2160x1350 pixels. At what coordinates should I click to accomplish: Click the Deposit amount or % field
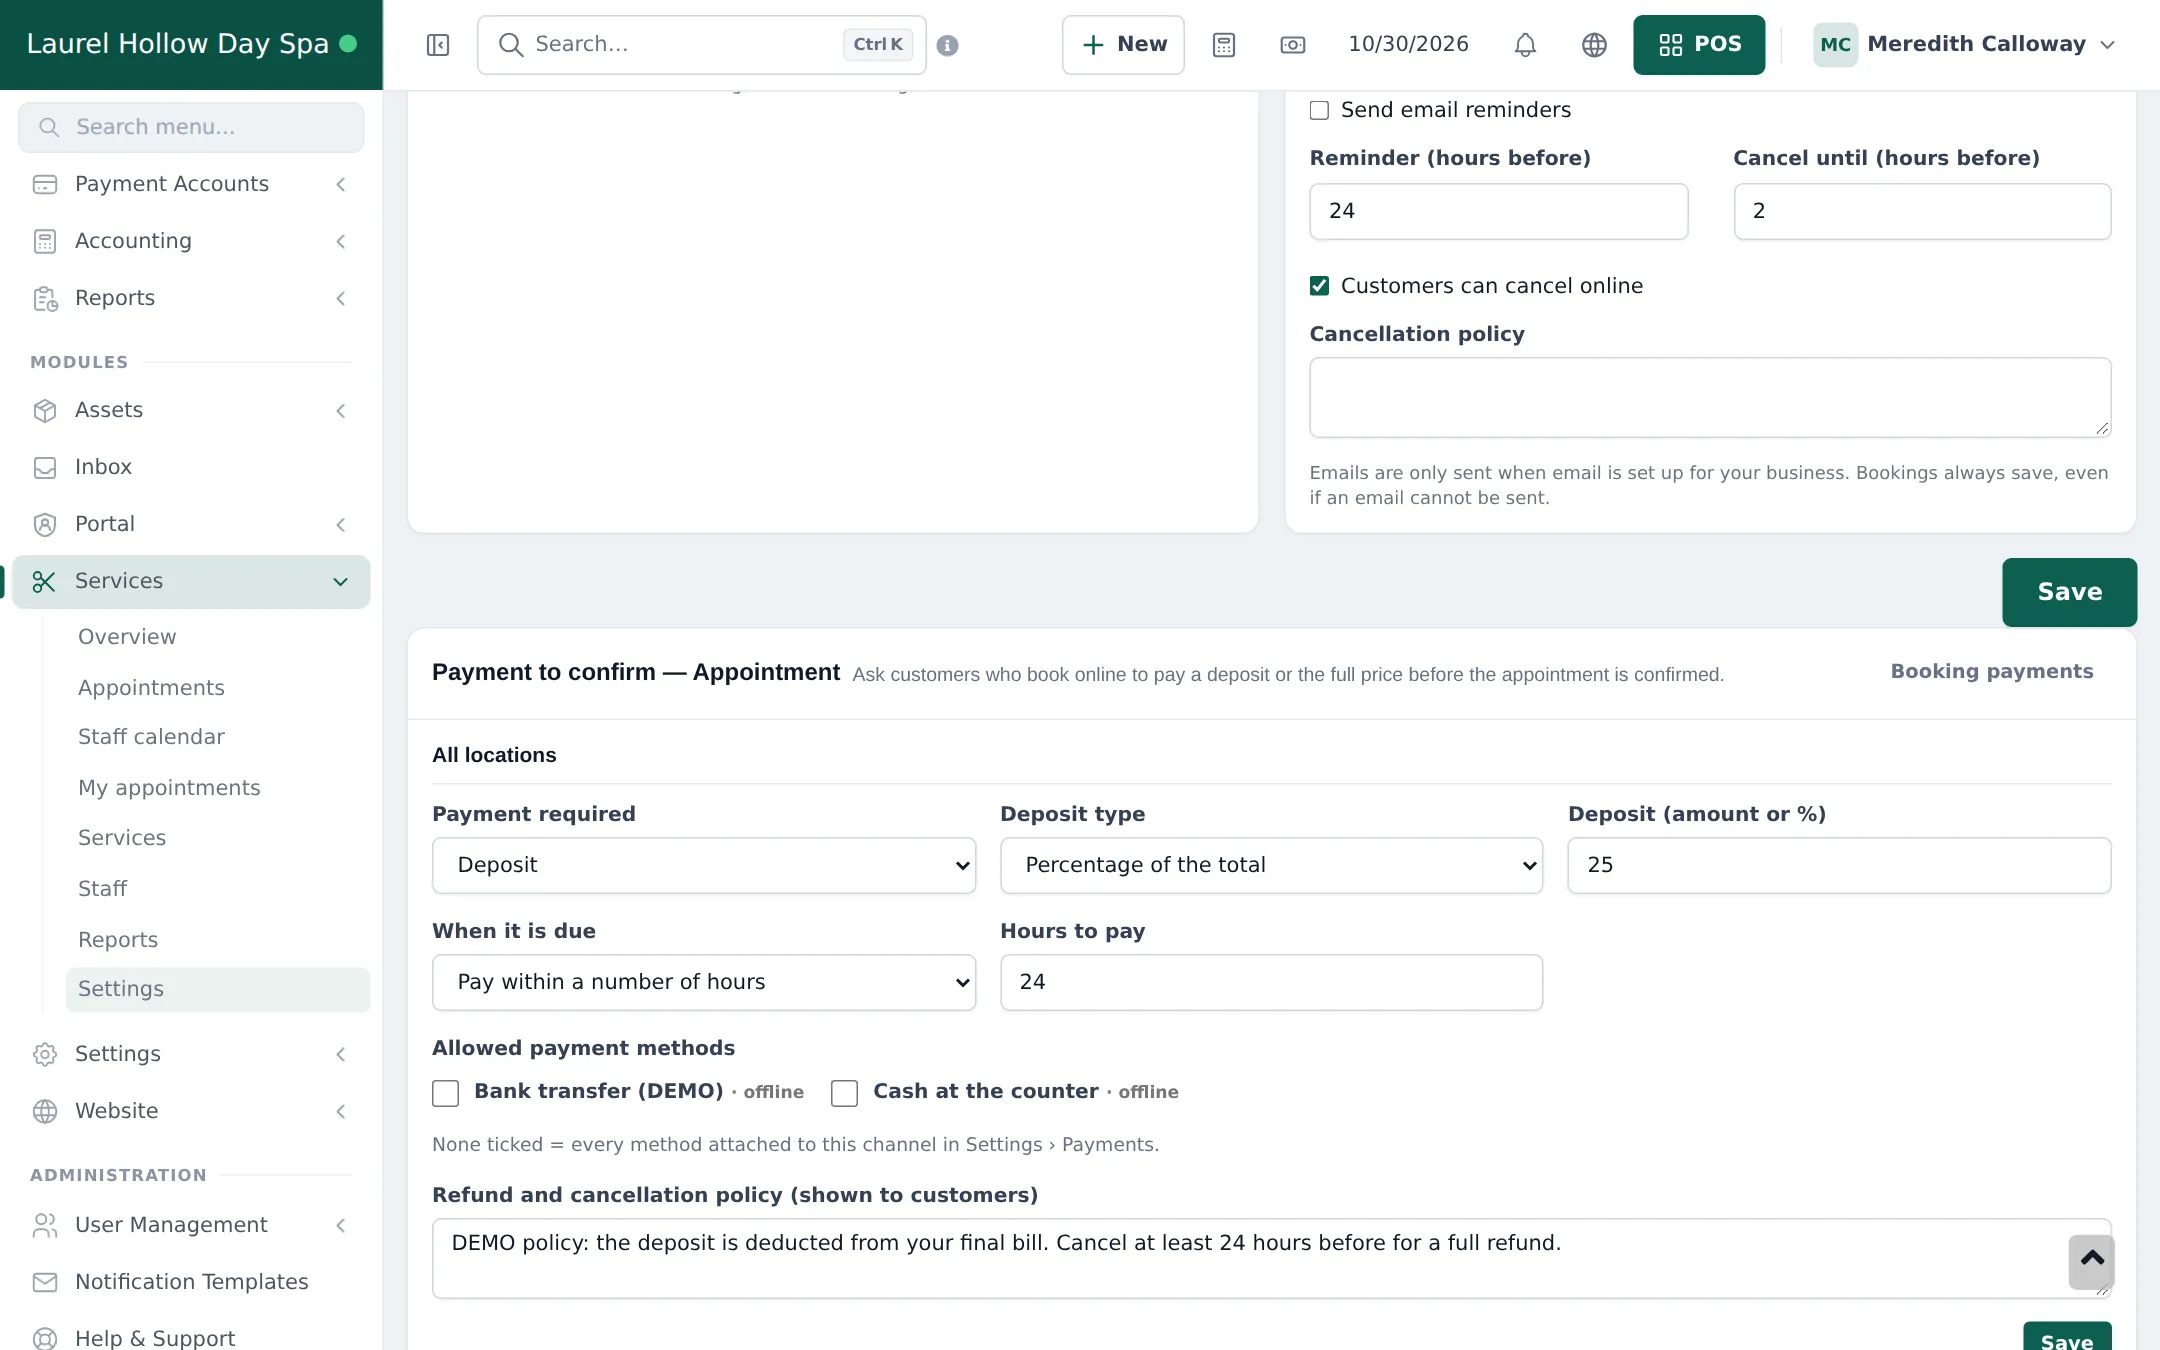click(x=1839, y=865)
